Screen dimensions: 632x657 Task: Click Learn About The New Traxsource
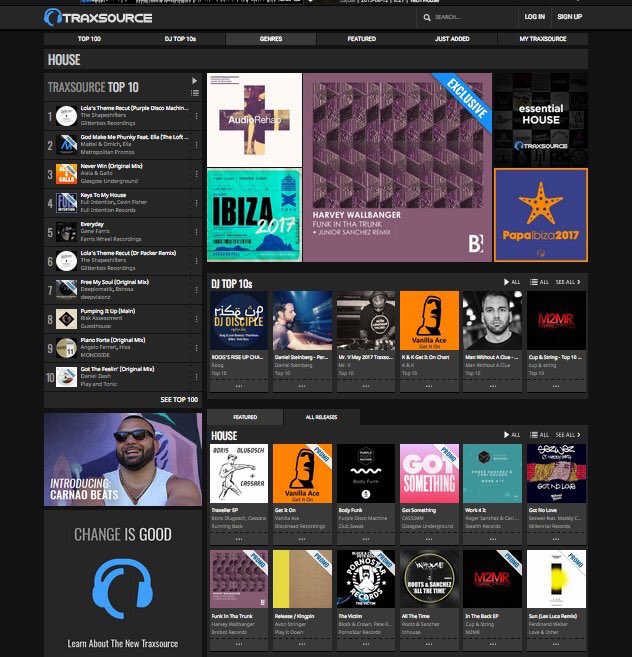coord(123,644)
